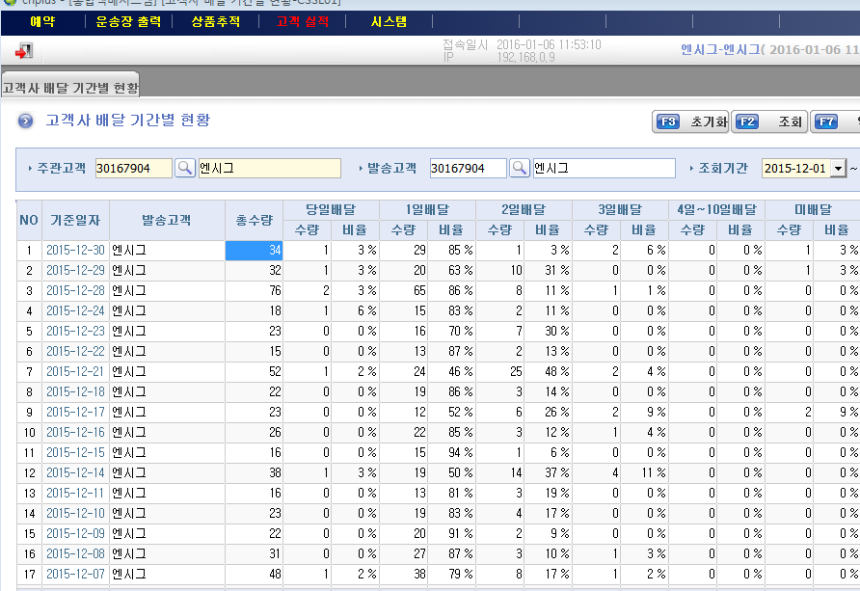The width and height of the screenshot is (860, 591).
Task: Click 엔시그 customer cell in row 9
Action: pos(167,412)
